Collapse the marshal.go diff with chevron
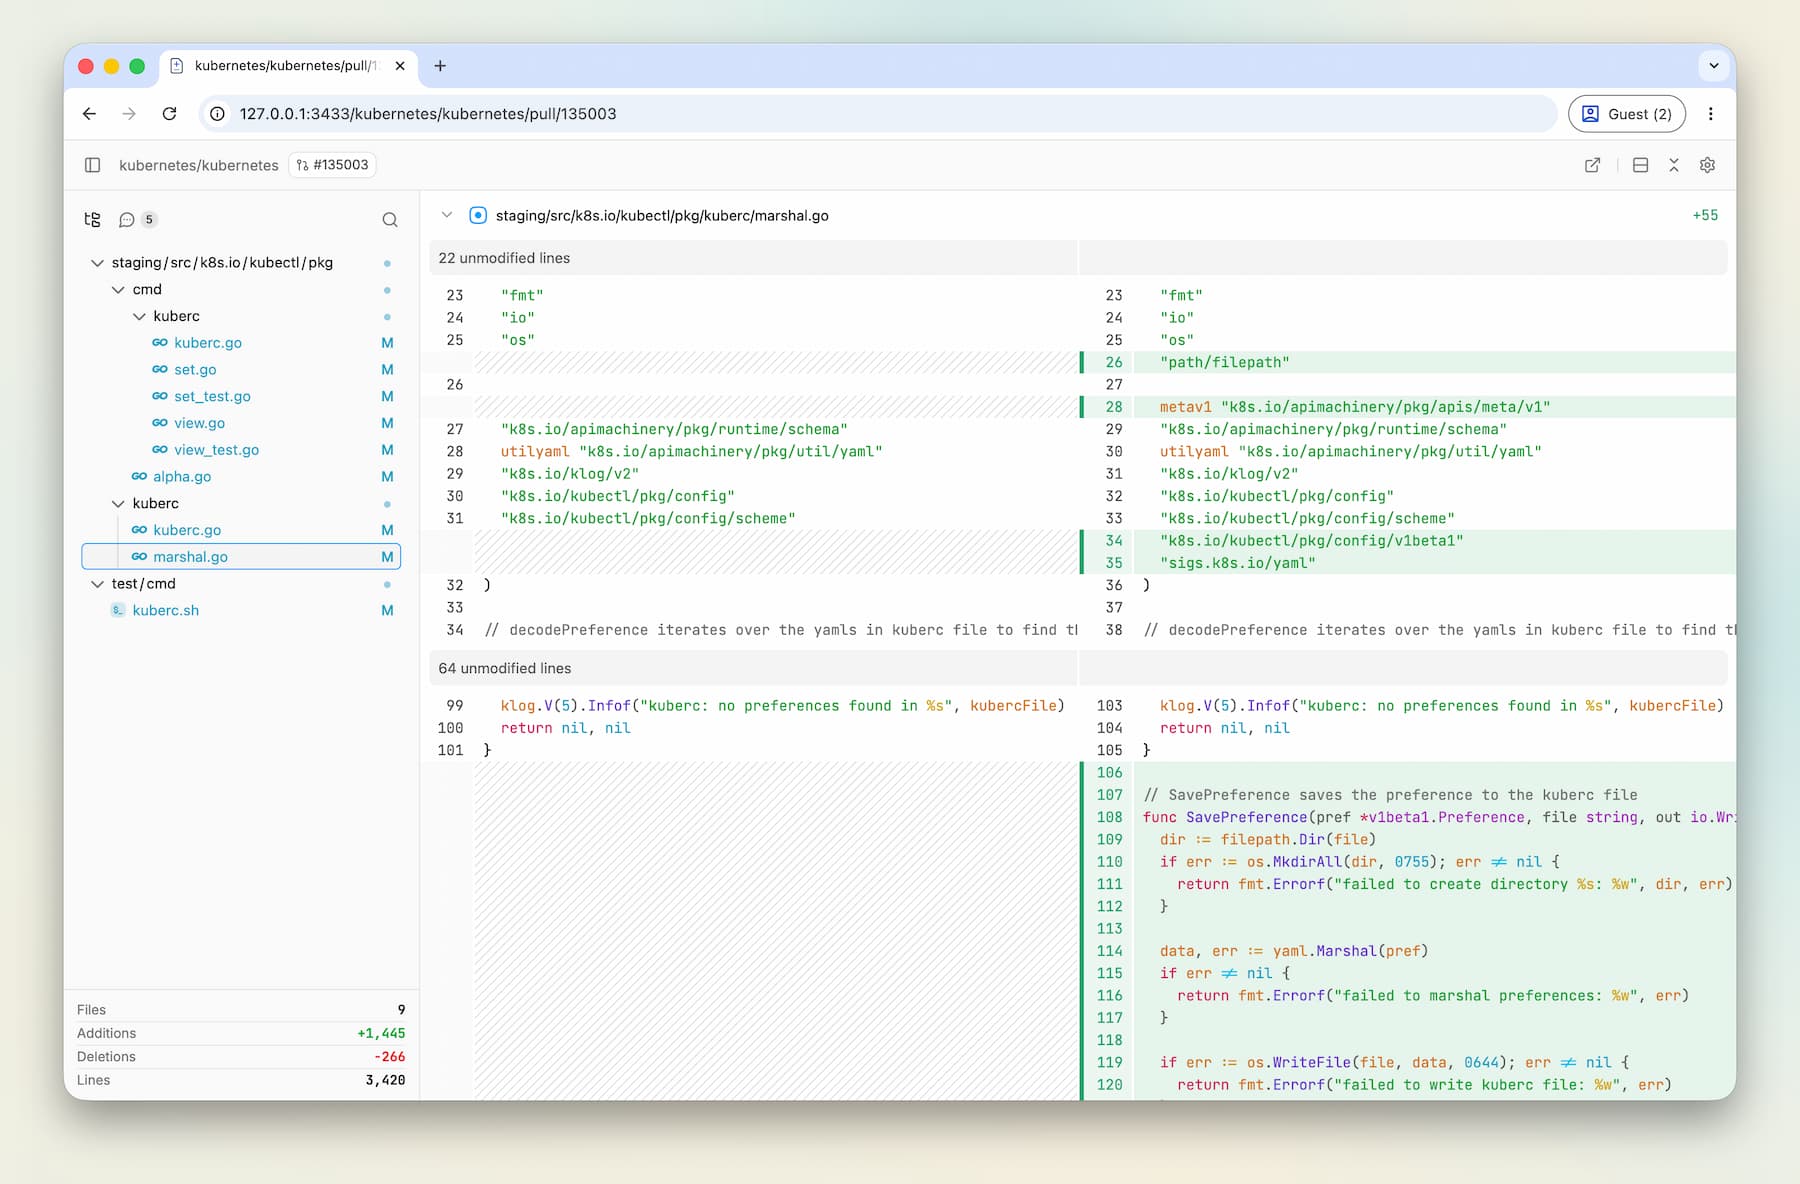Image resolution: width=1800 pixels, height=1184 pixels. click(x=447, y=215)
